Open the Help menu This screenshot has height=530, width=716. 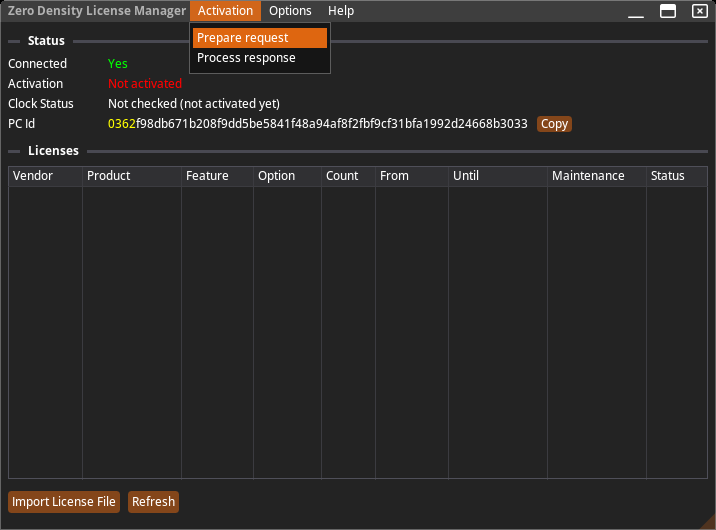click(341, 11)
